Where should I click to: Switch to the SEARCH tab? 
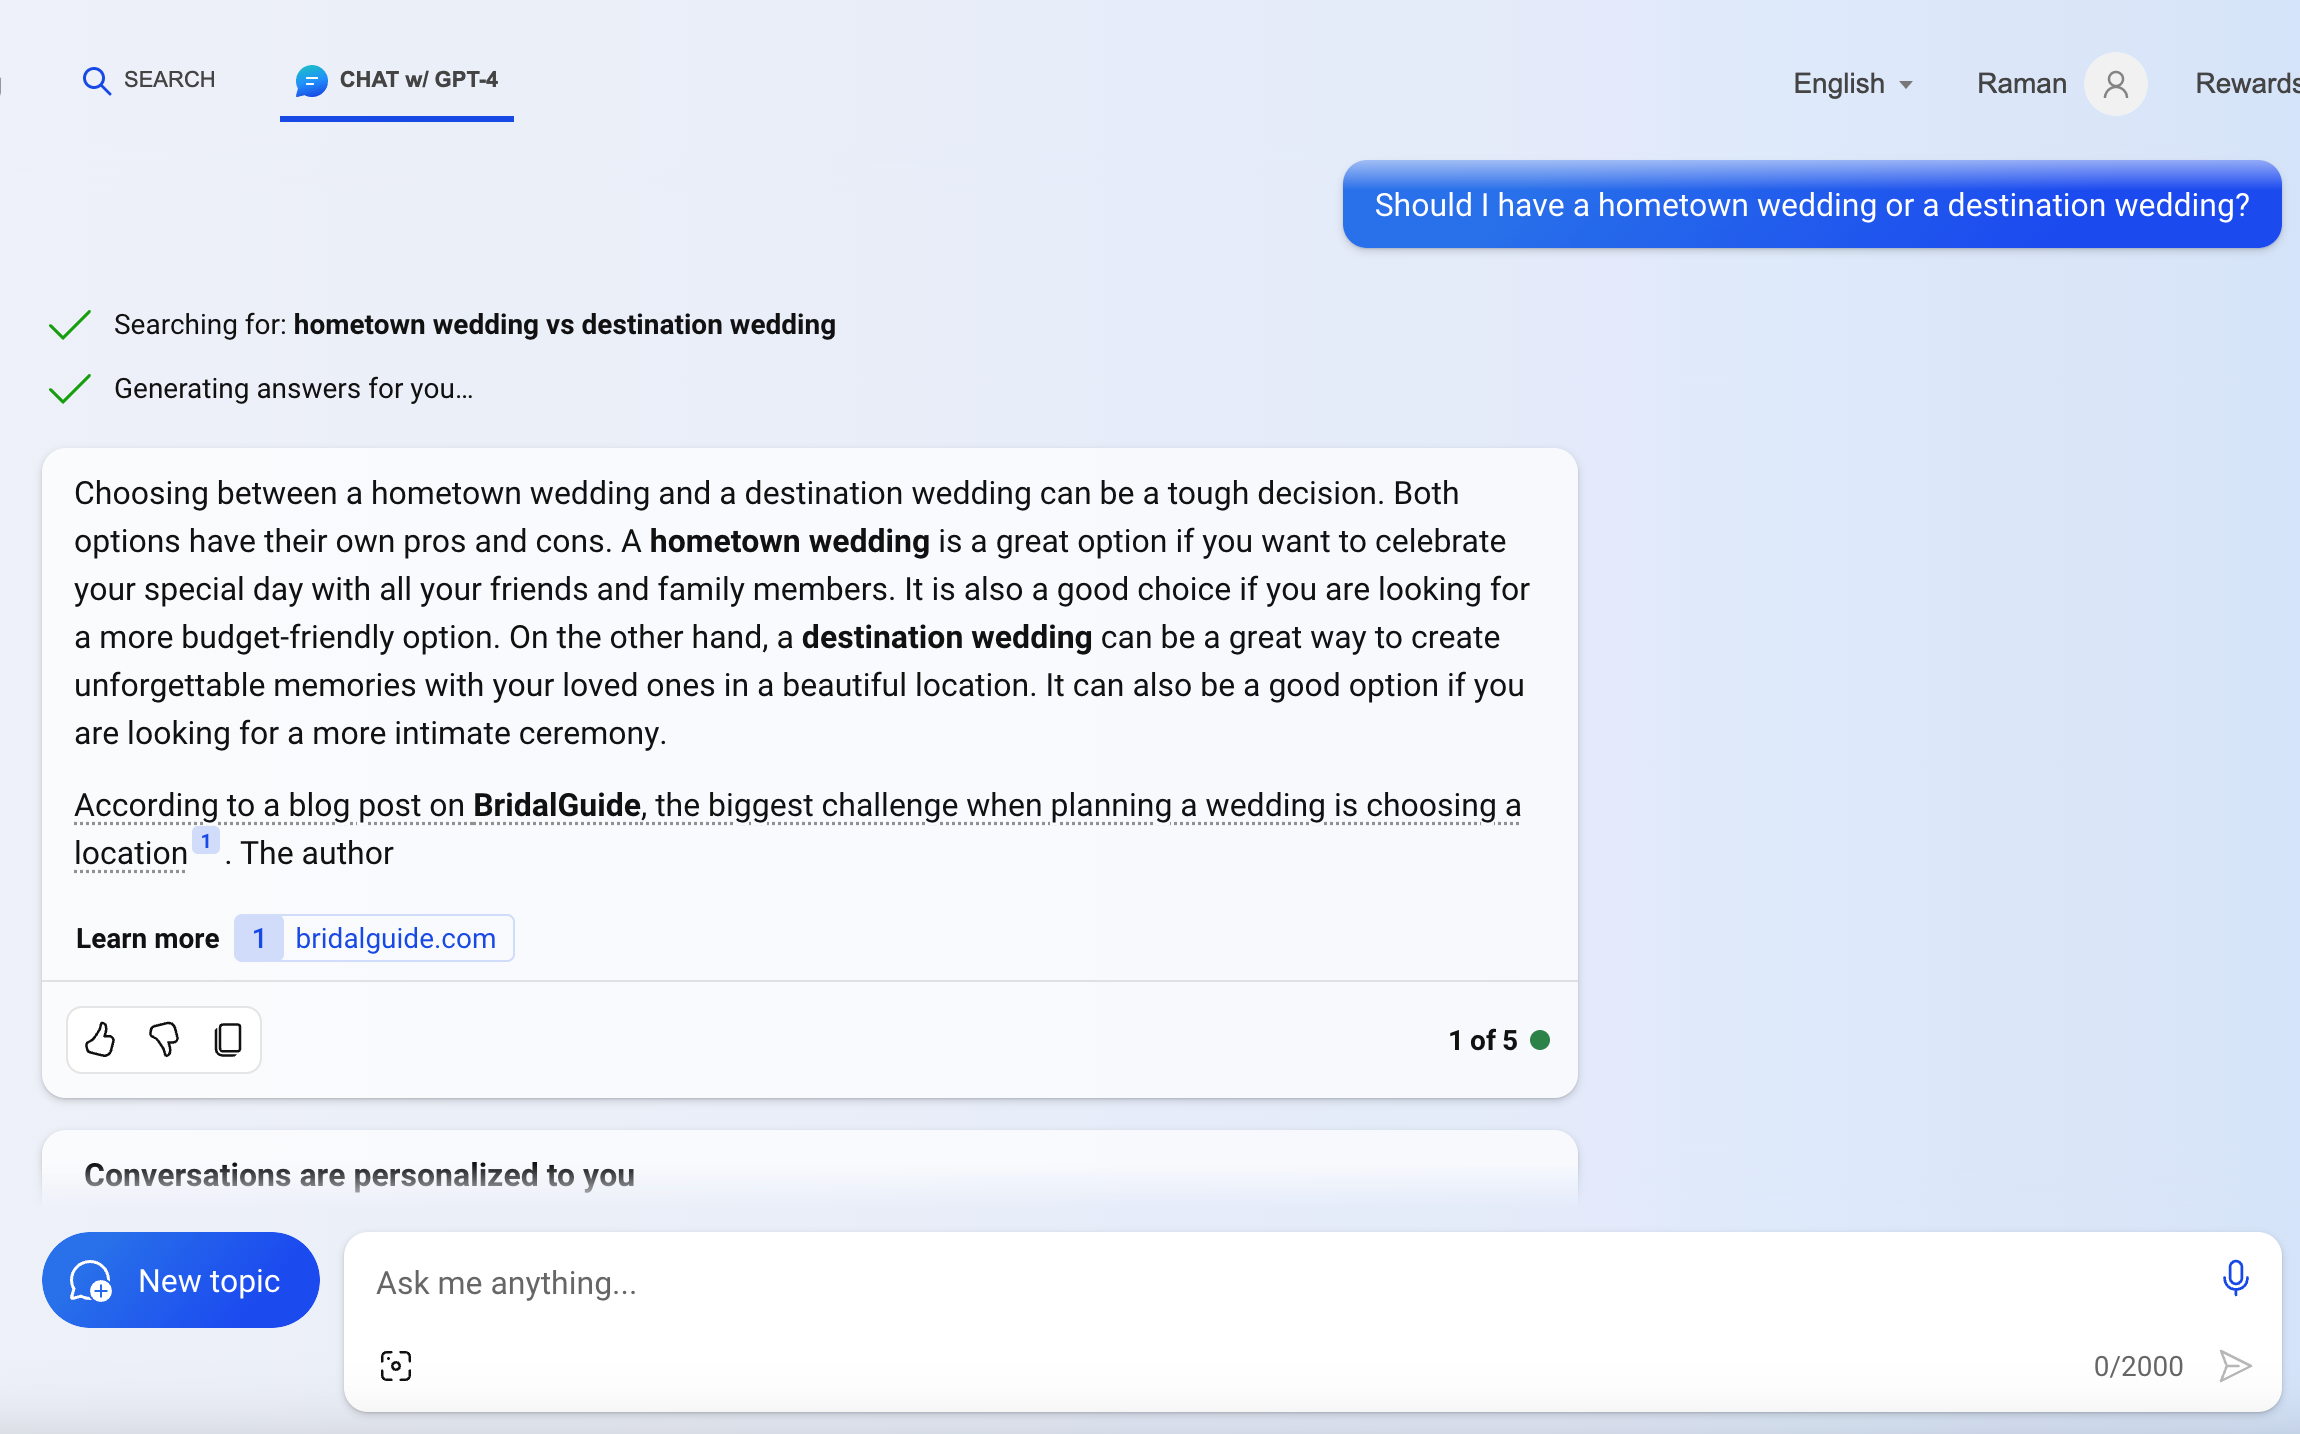click(169, 80)
